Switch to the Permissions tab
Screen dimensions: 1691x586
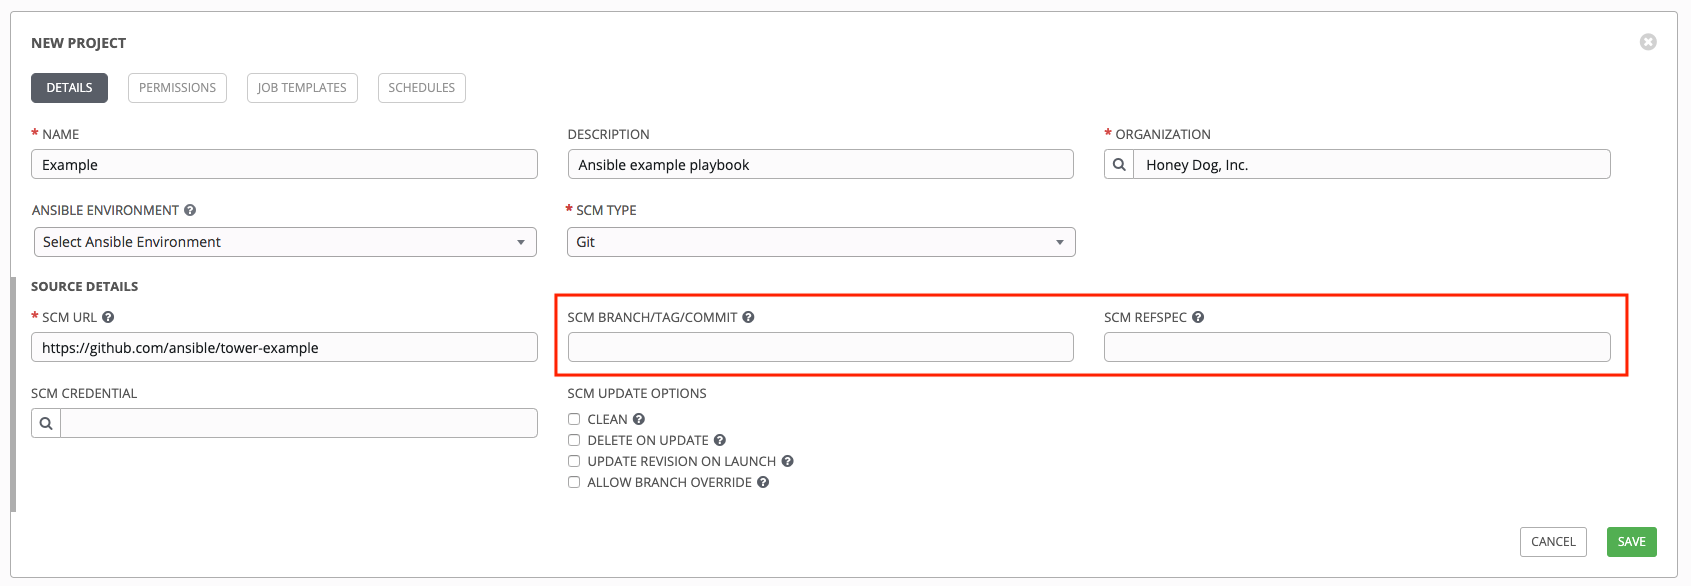pos(177,88)
